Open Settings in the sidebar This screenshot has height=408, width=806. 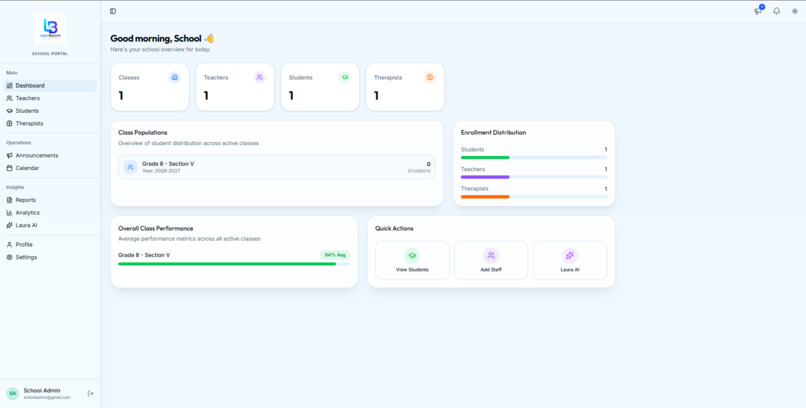pos(50,257)
